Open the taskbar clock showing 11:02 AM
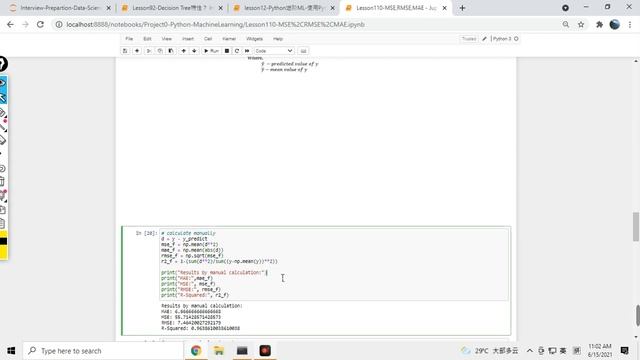 point(600,351)
